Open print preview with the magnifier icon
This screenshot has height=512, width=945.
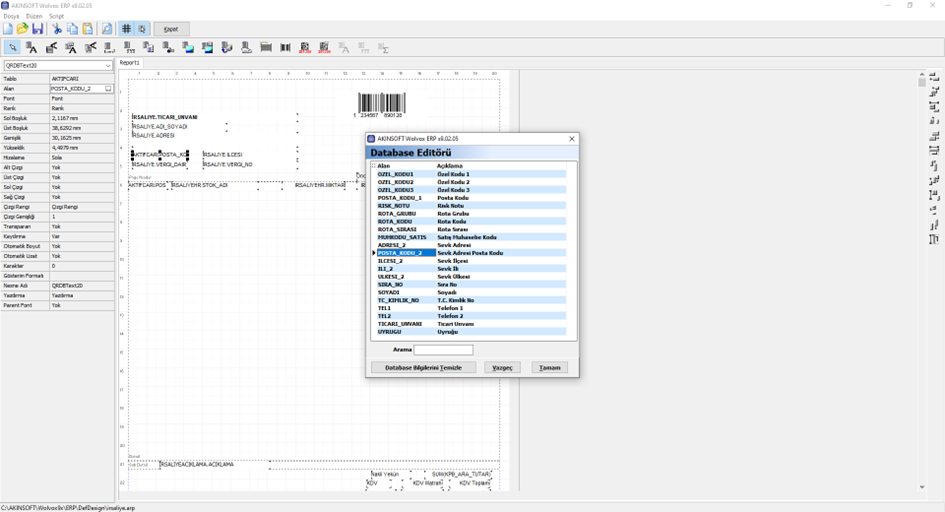click(x=107, y=29)
